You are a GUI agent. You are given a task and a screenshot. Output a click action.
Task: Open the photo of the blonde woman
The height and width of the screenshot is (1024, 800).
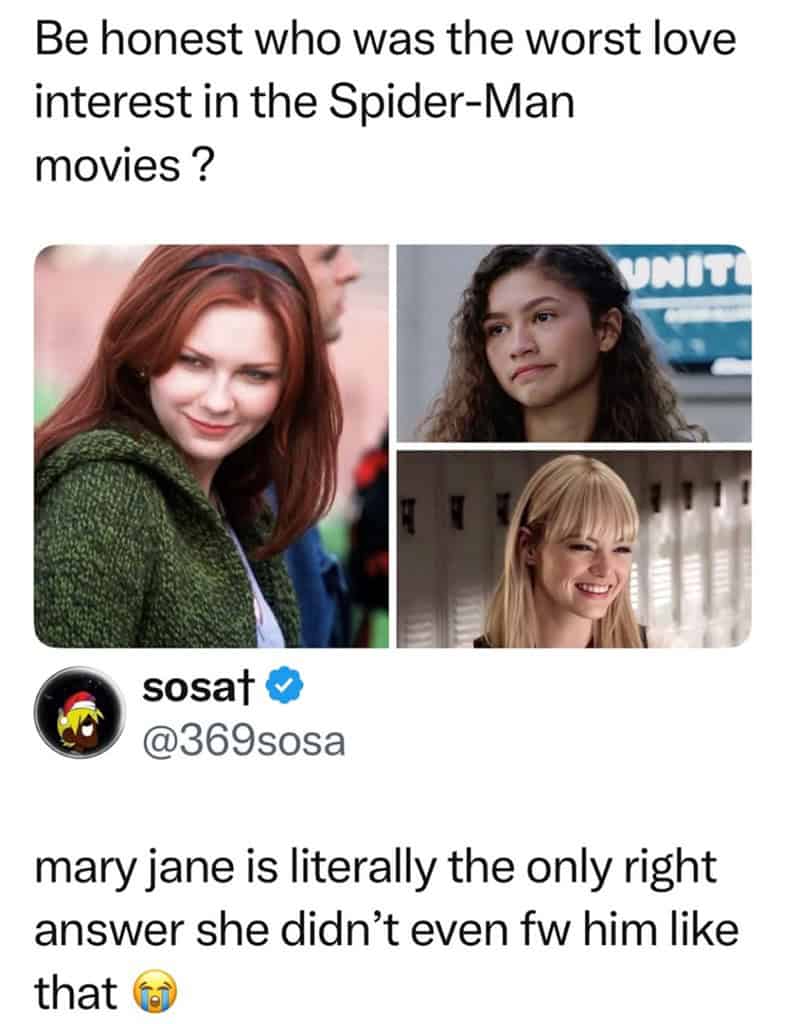point(574,549)
